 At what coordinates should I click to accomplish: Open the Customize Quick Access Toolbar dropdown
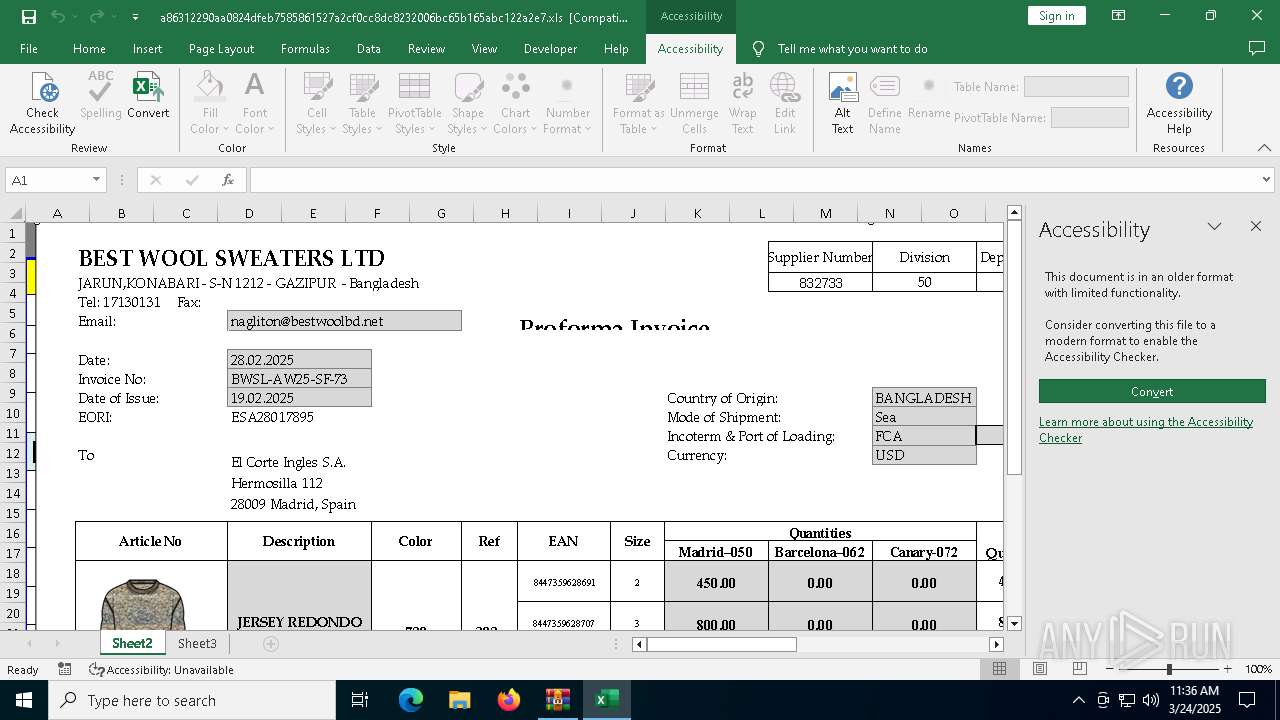click(x=135, y=17)
